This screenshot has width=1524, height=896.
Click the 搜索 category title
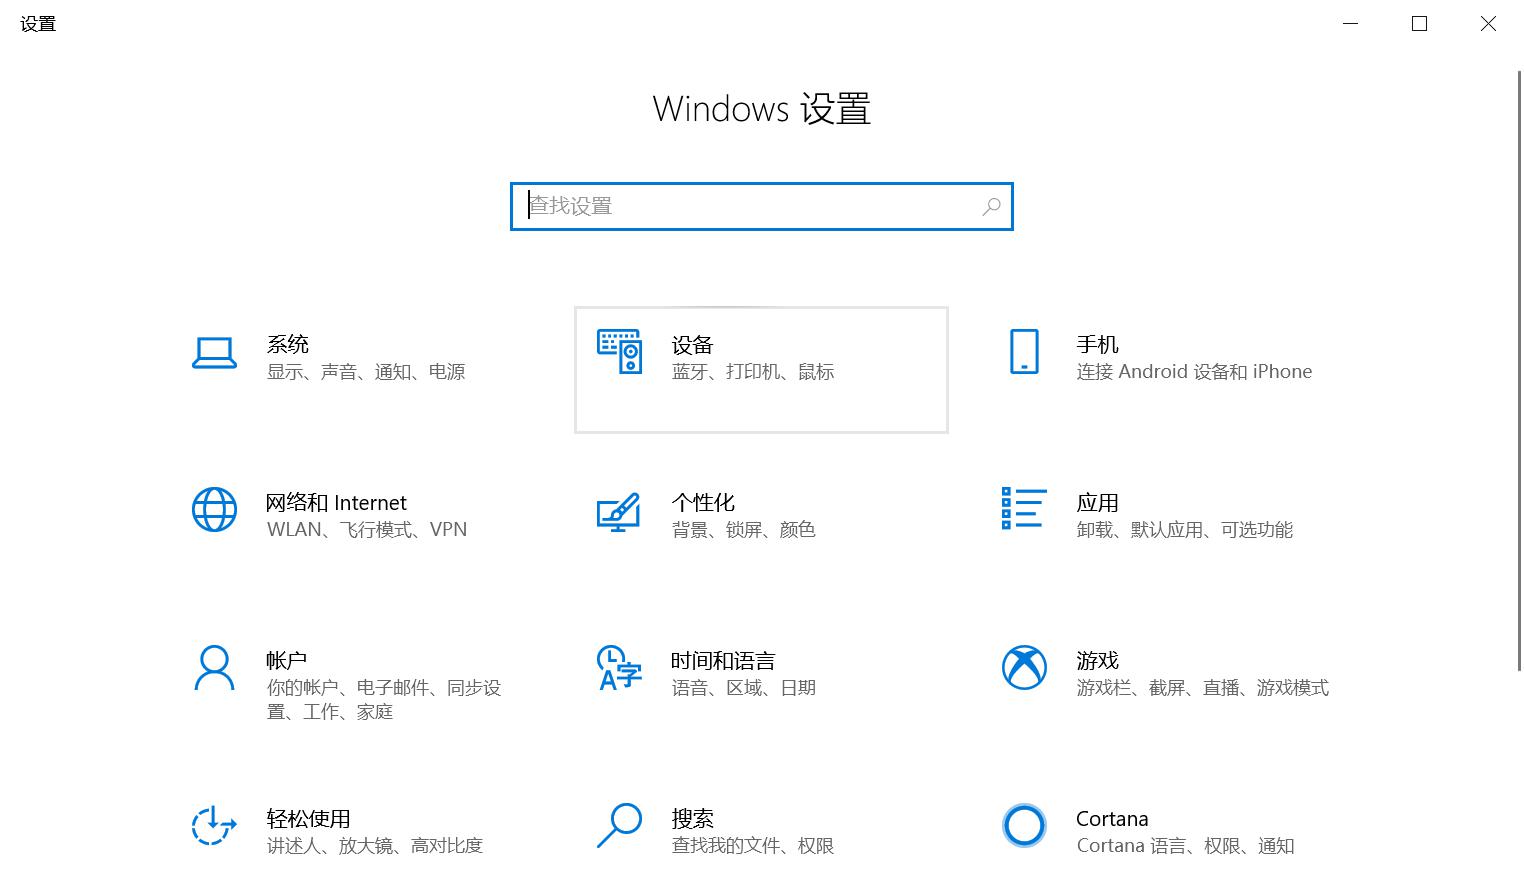[692, 818]
